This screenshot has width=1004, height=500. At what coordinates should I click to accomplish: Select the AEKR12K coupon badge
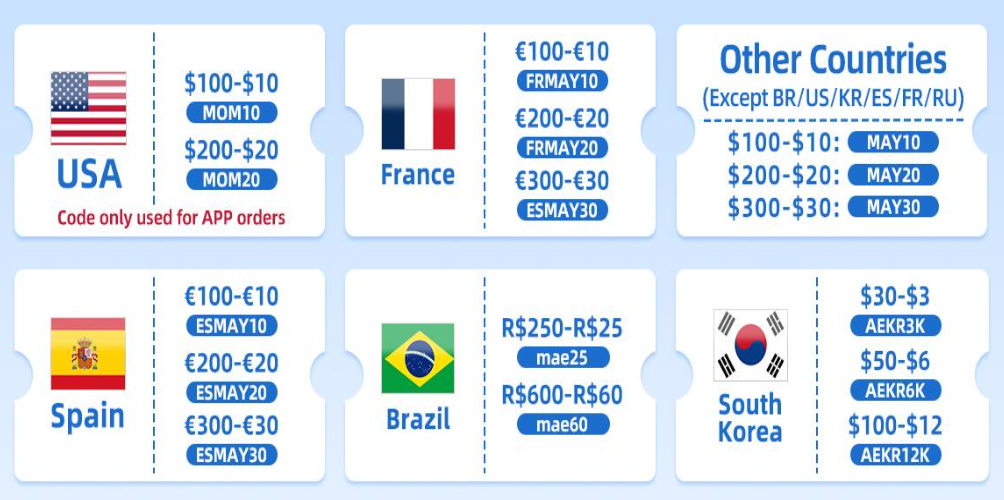pos(895,455)
